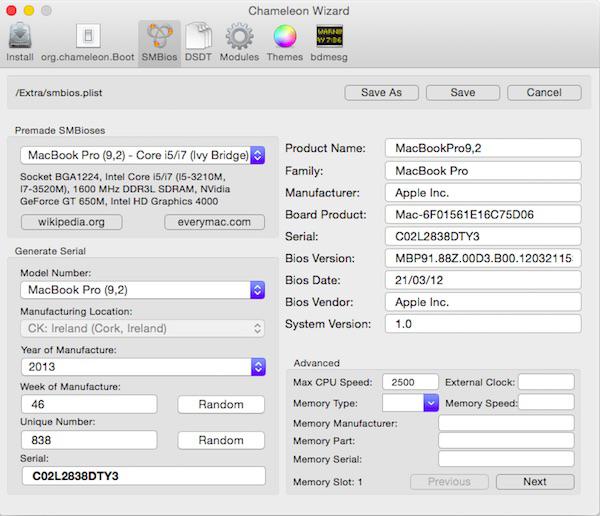The height and width of the screenshot is (516, 600).
Task: Click the Family field
Action: coord(483,171)
